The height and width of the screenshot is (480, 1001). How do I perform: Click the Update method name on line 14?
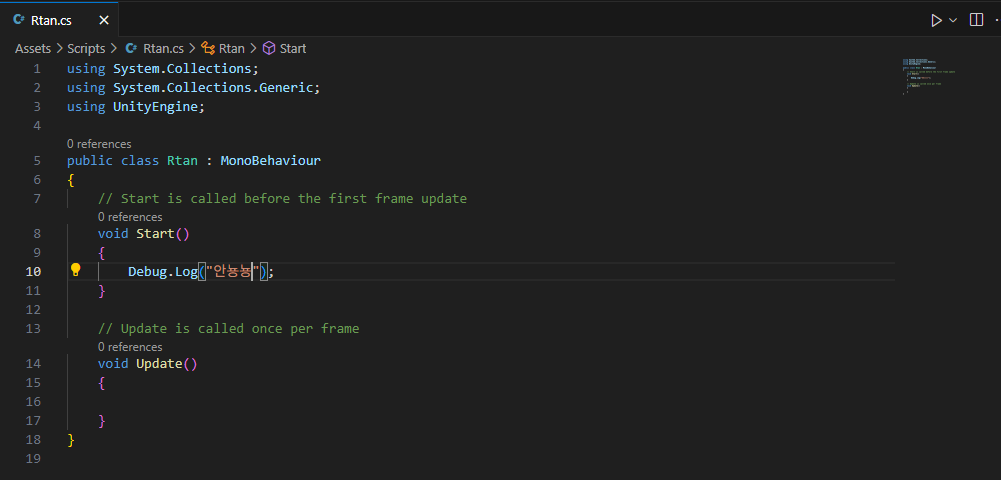point(159,364)
